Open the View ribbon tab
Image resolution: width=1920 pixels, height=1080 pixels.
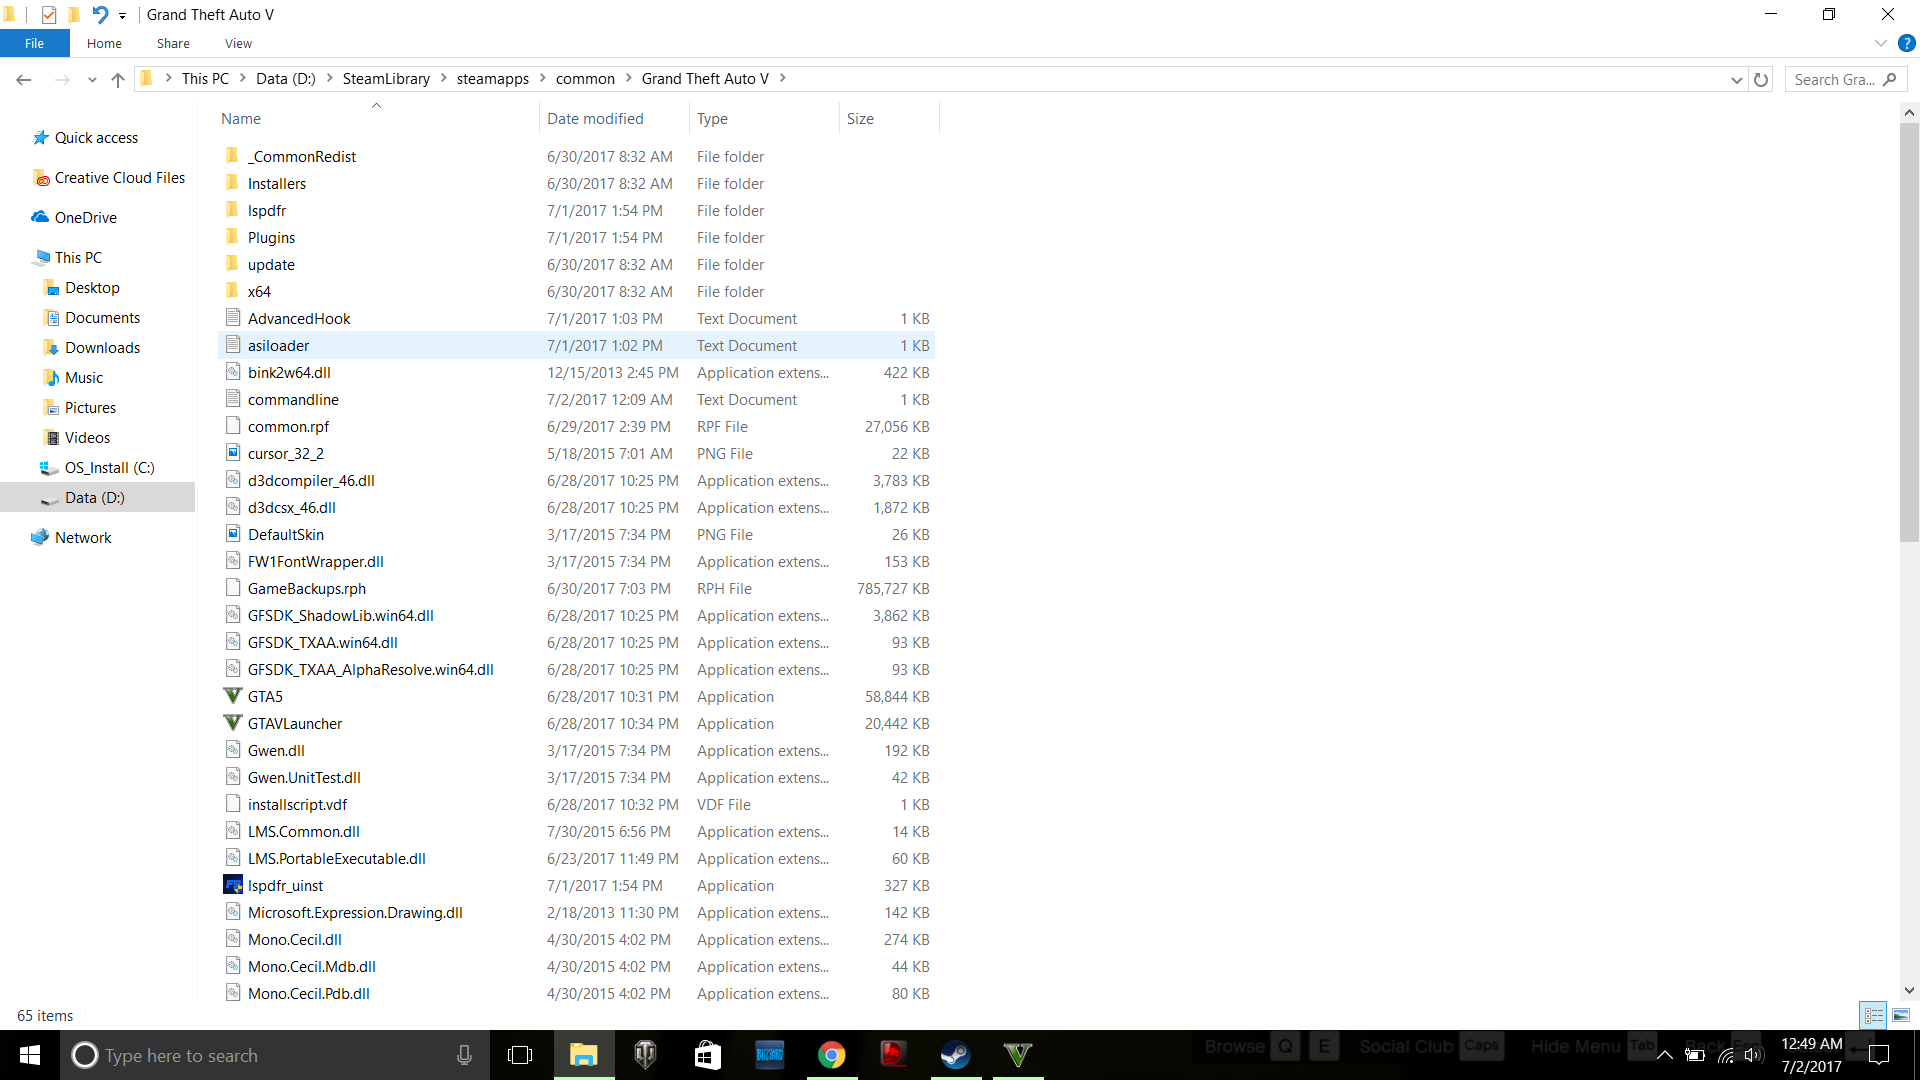238,43
